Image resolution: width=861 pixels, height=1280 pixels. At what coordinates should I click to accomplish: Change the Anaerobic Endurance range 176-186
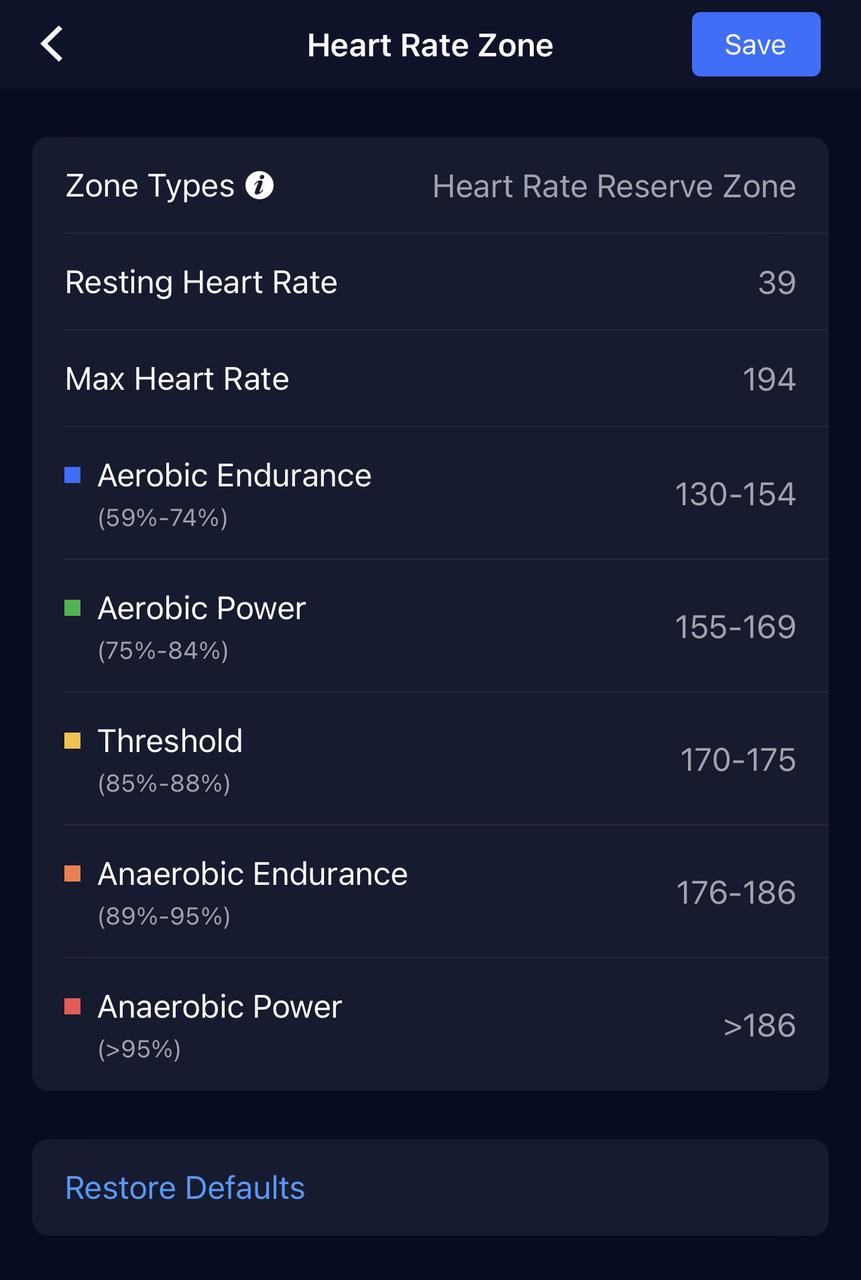click(x=736, y=892)
